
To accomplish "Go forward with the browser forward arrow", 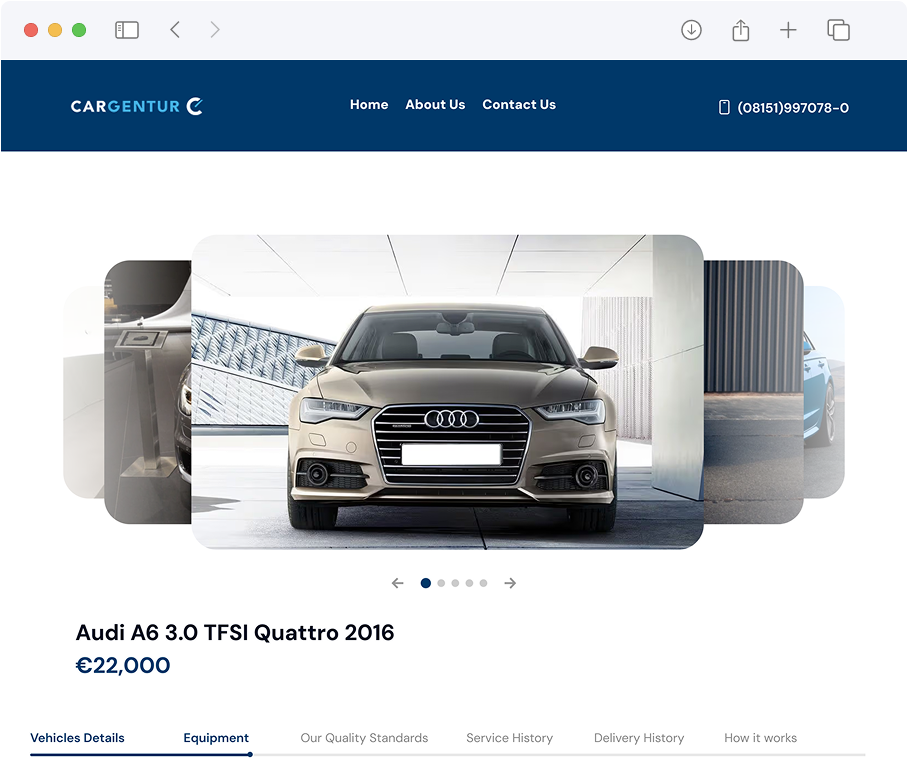I will coord(215,30).
